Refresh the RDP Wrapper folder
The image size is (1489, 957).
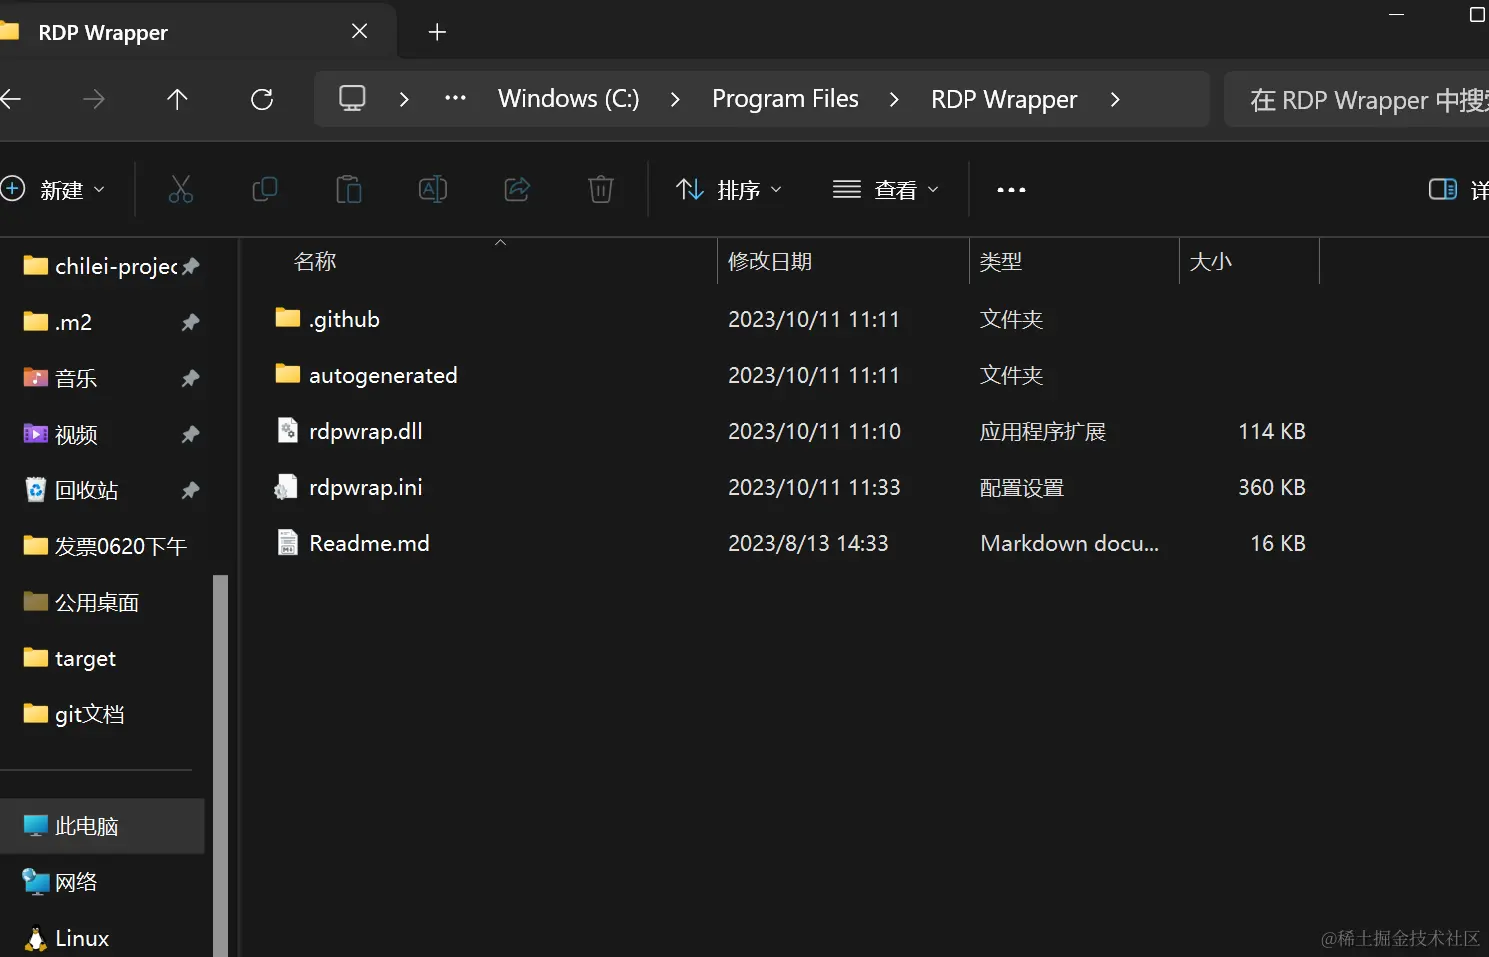pyautogui.click(x=262, y=99)
